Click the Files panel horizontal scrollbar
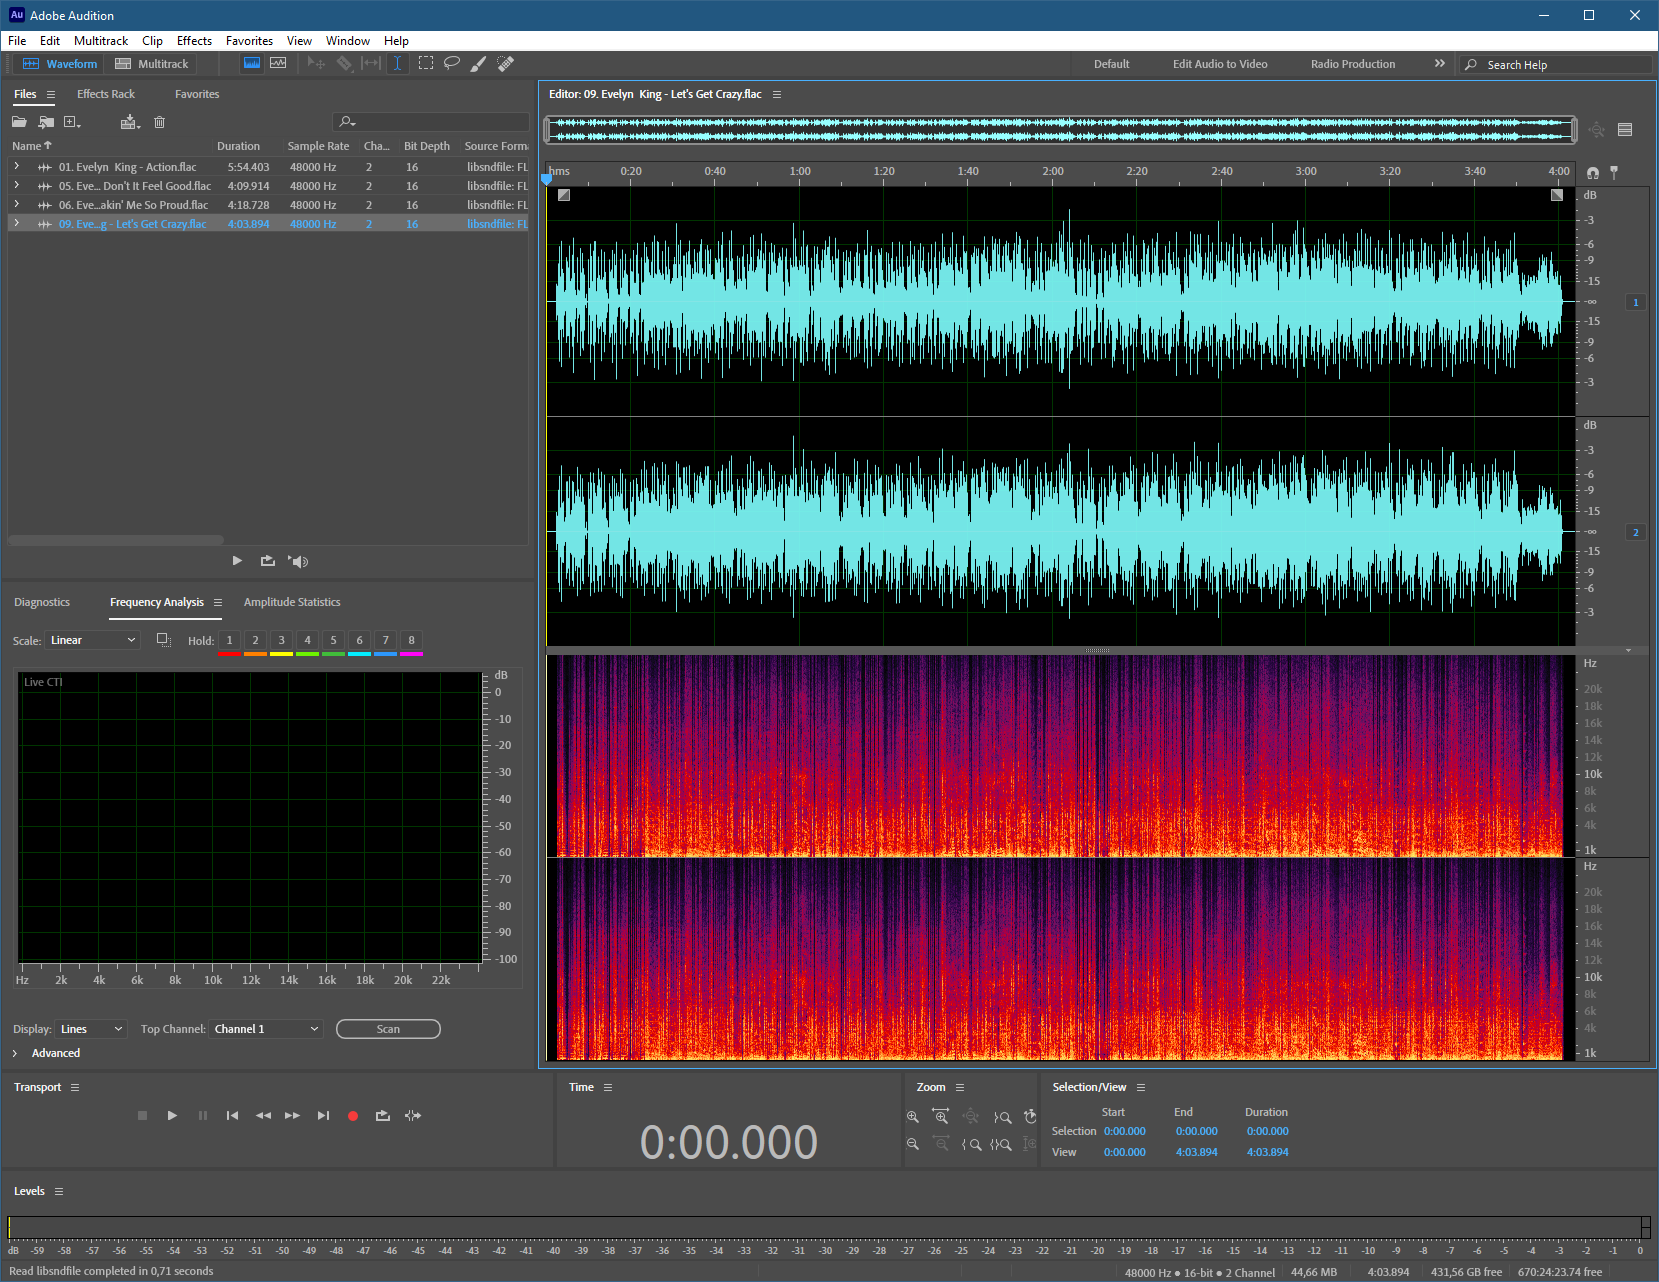1659x1282 pixels. [115, 540]
